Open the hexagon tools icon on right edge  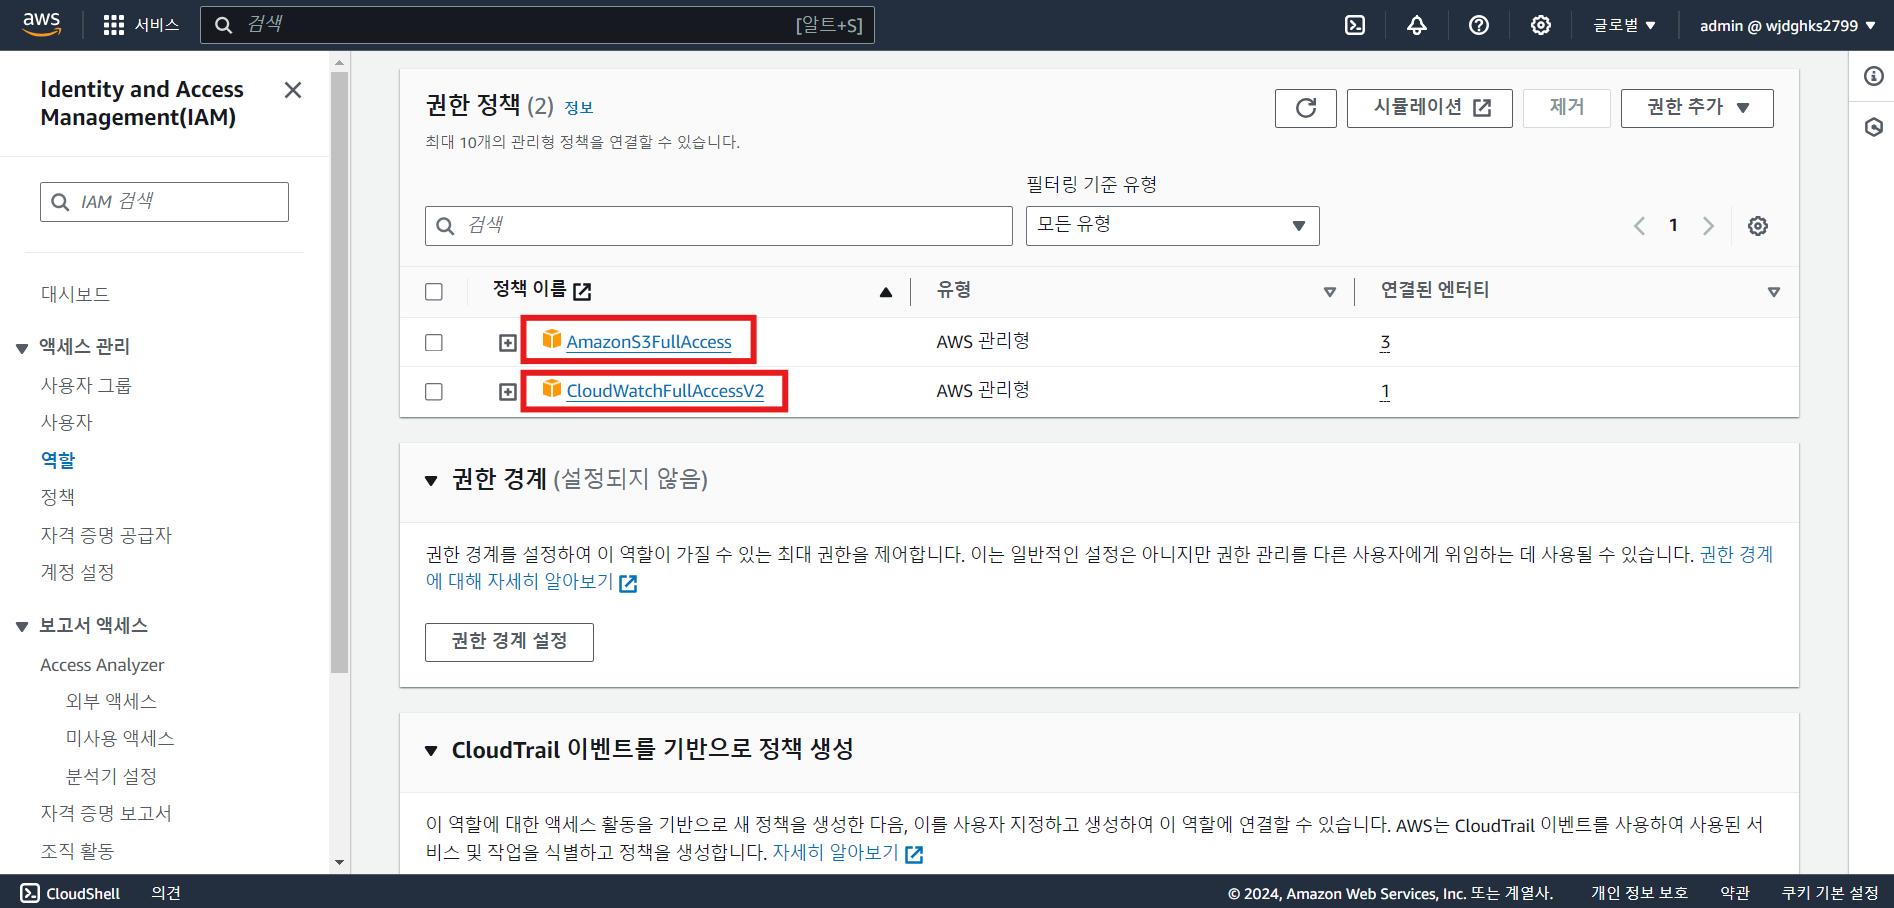(x=1874, y=127)
